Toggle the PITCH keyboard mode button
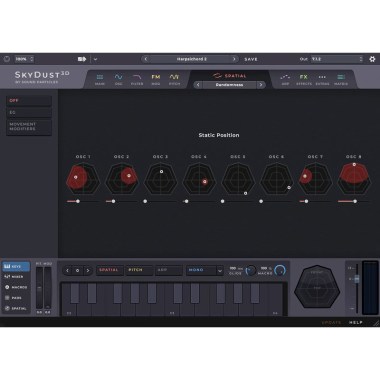The image size is (380, 380). click(139, 270)
